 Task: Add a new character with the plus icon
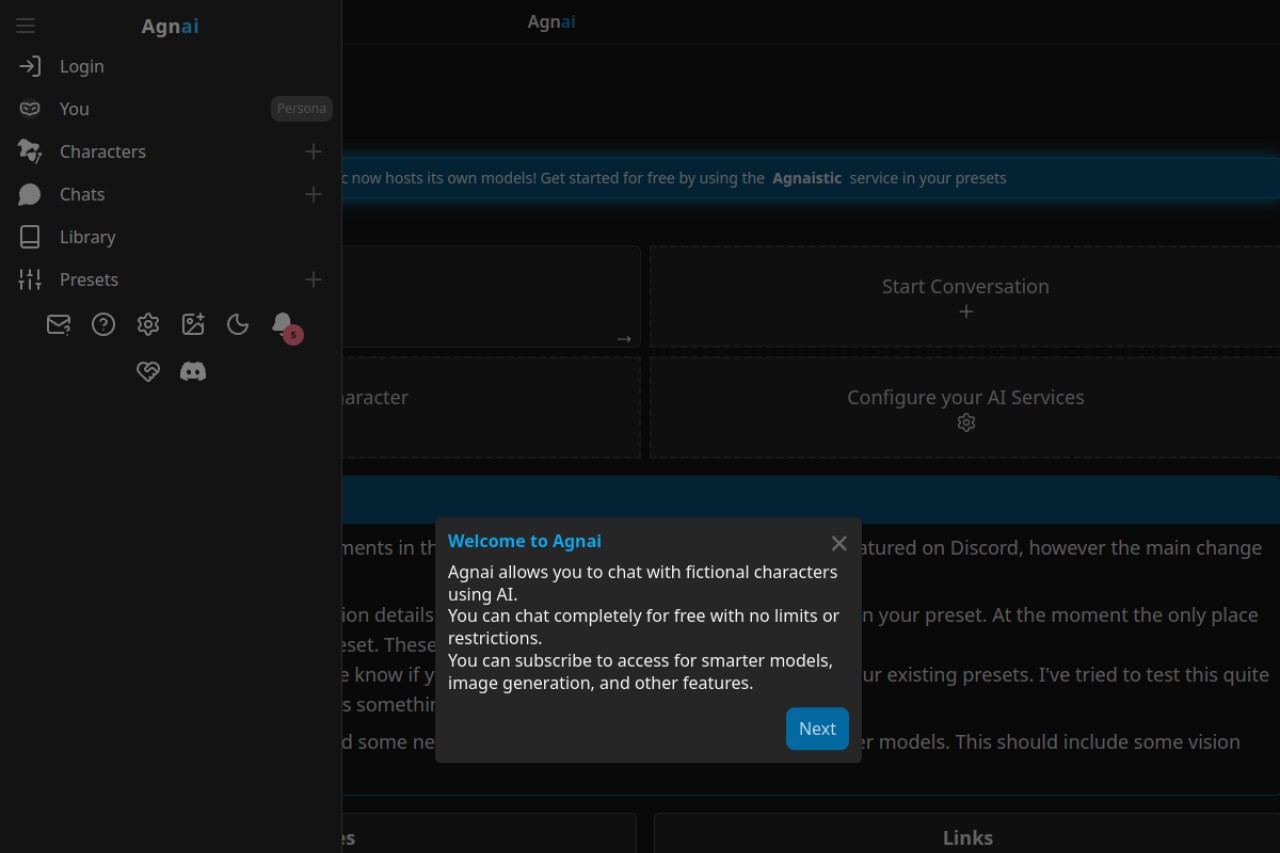(313, 152)
